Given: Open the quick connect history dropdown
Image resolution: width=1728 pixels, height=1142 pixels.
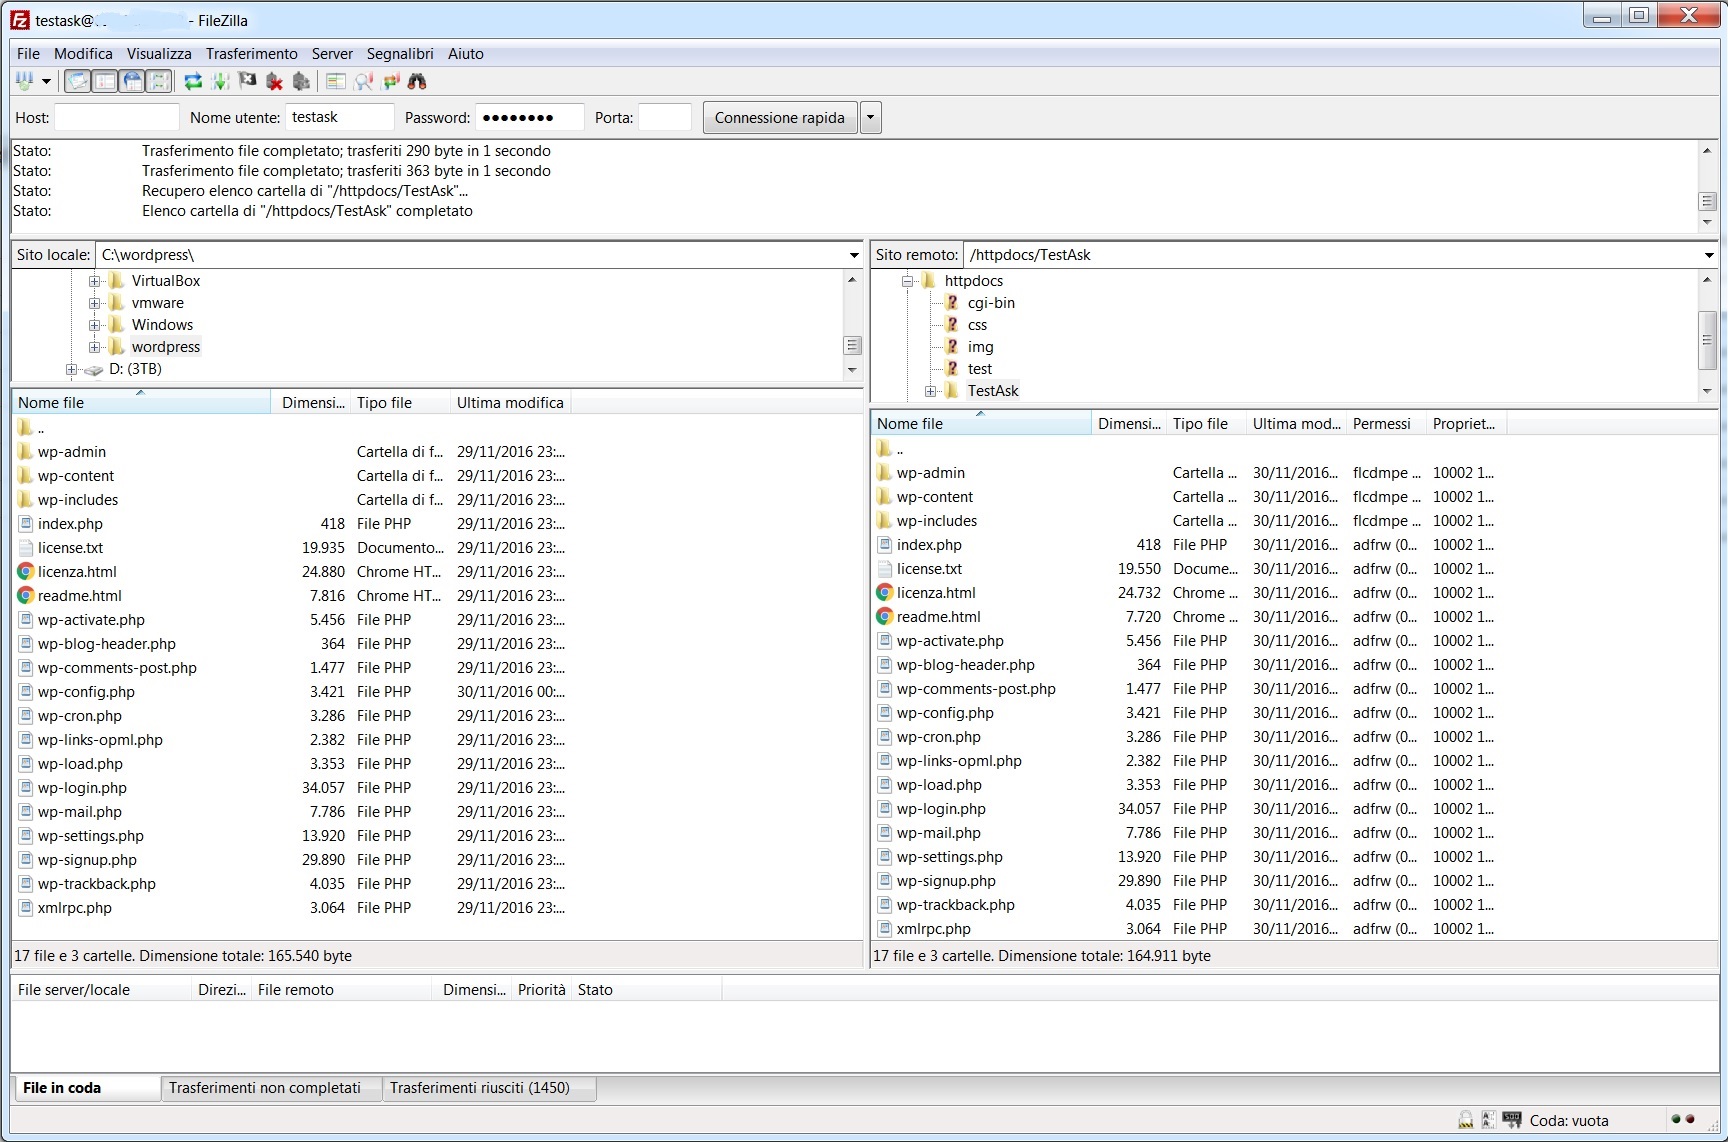Looking at the screenshot, I should [x=871, y=117].
